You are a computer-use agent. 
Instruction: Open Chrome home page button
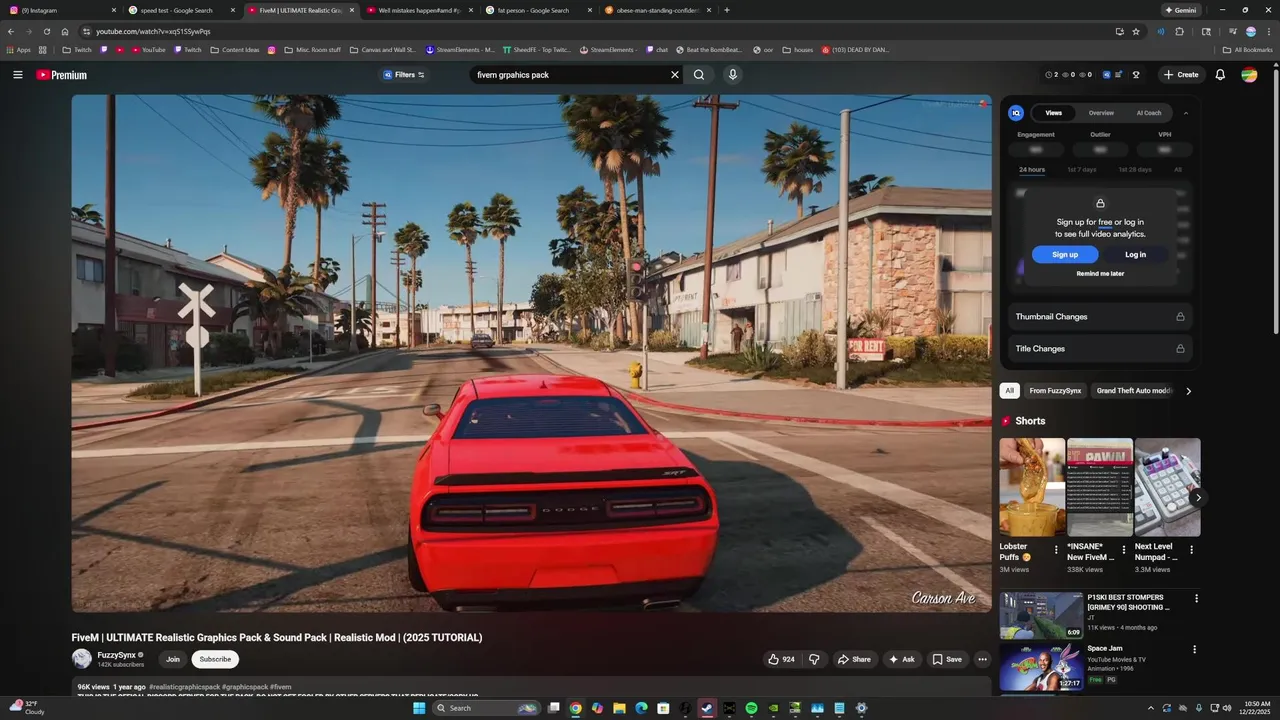pyautogui.click(x=65, y=31)
